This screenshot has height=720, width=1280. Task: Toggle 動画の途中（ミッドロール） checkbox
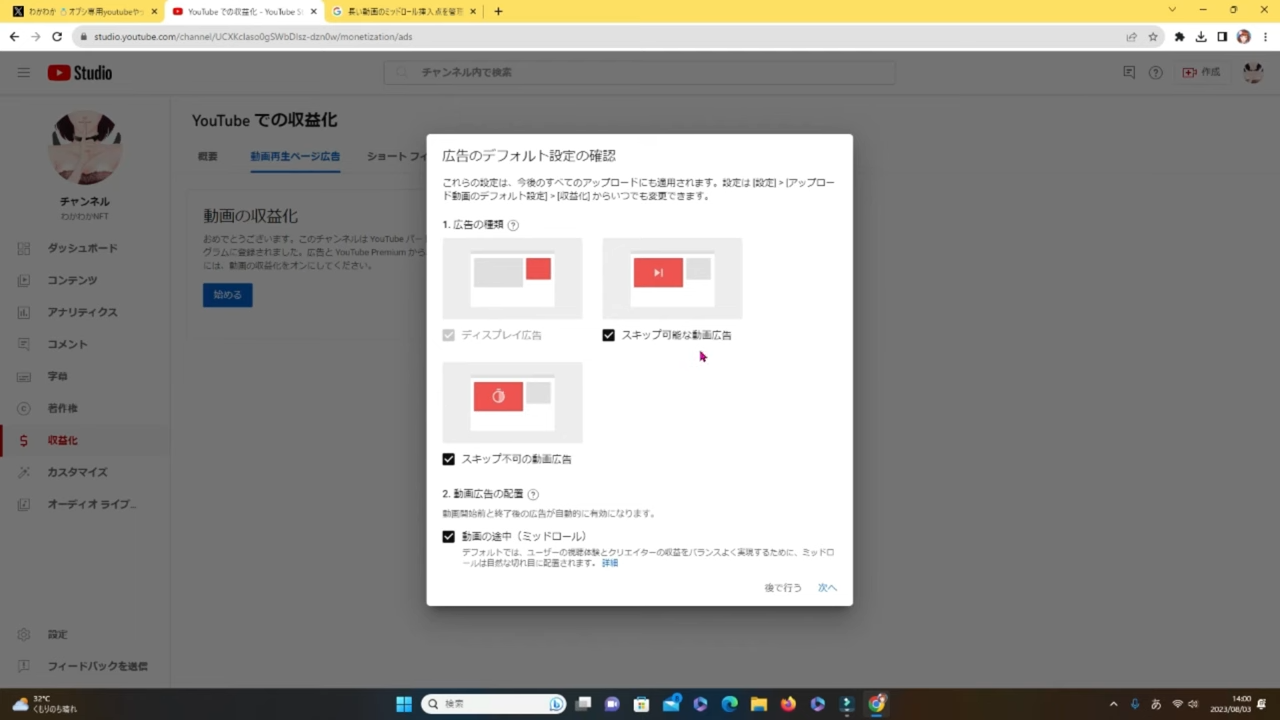pyautogui.click(x=448, y=537)
